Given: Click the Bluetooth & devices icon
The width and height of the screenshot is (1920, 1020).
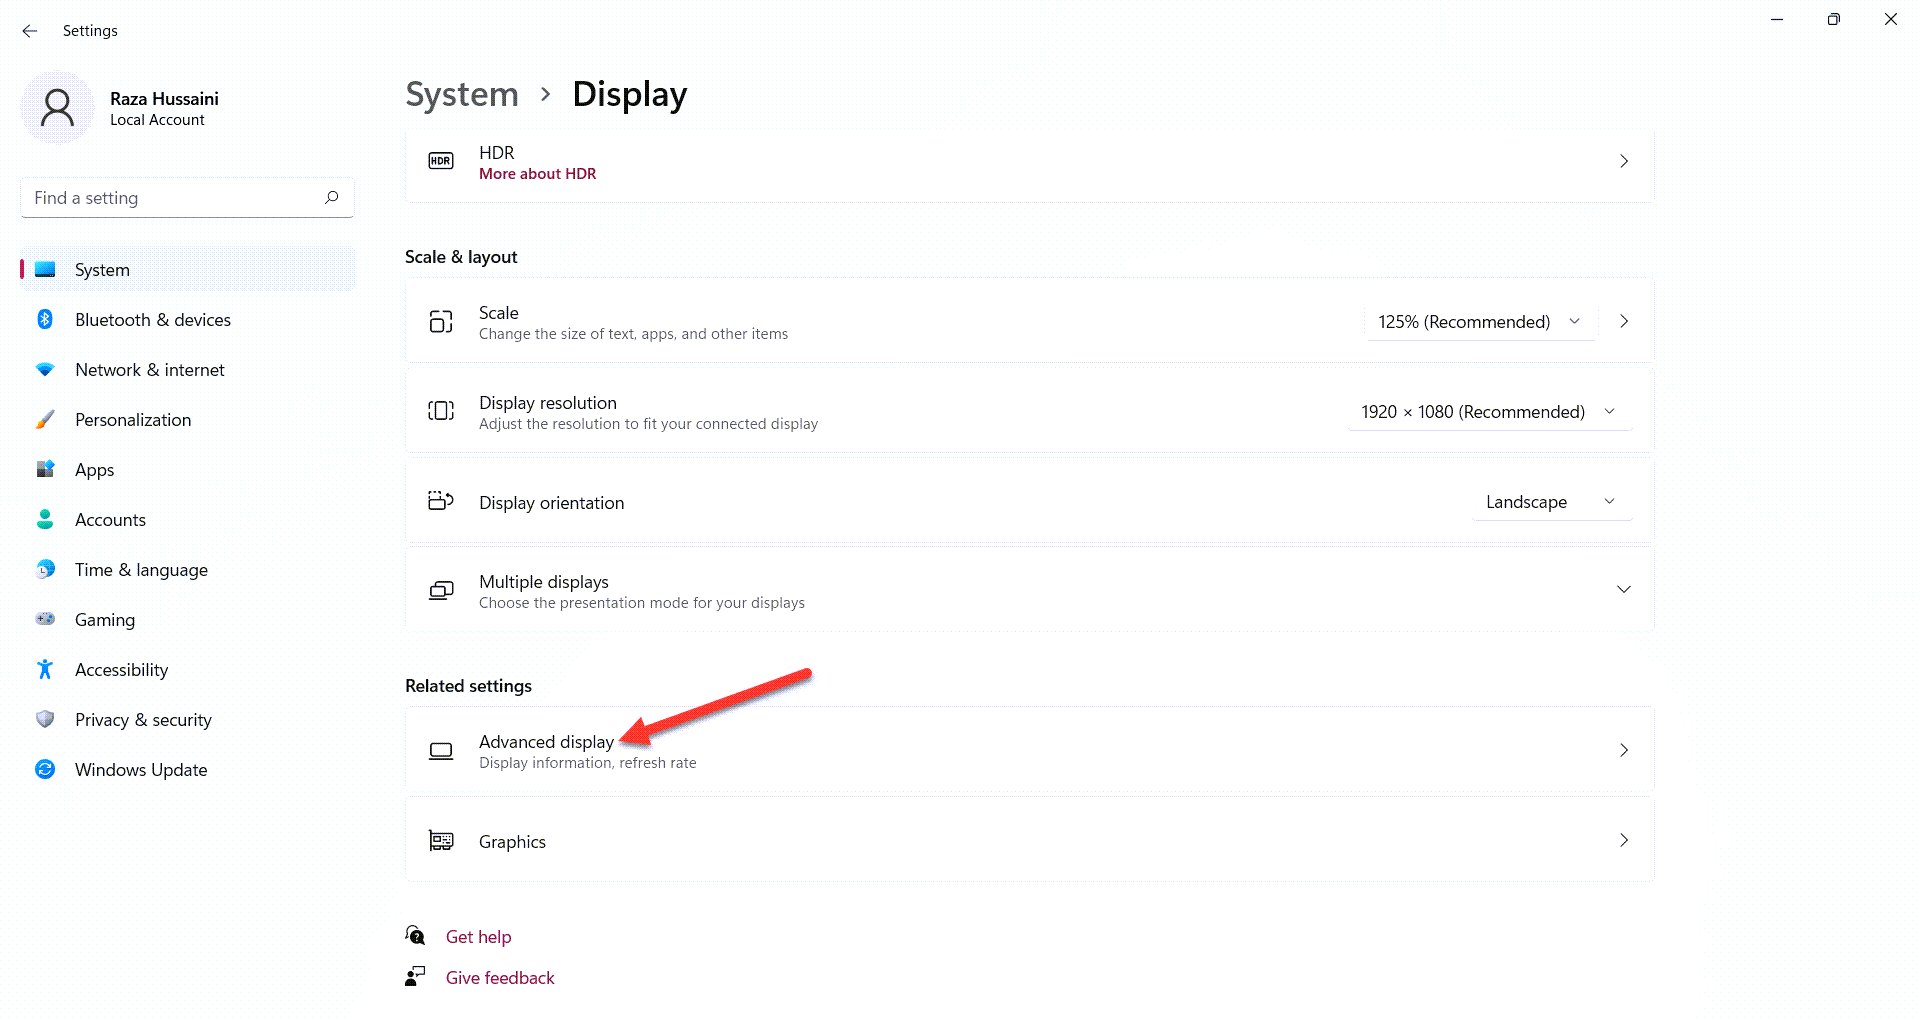Looking at the screenshot, I should 45,320.
